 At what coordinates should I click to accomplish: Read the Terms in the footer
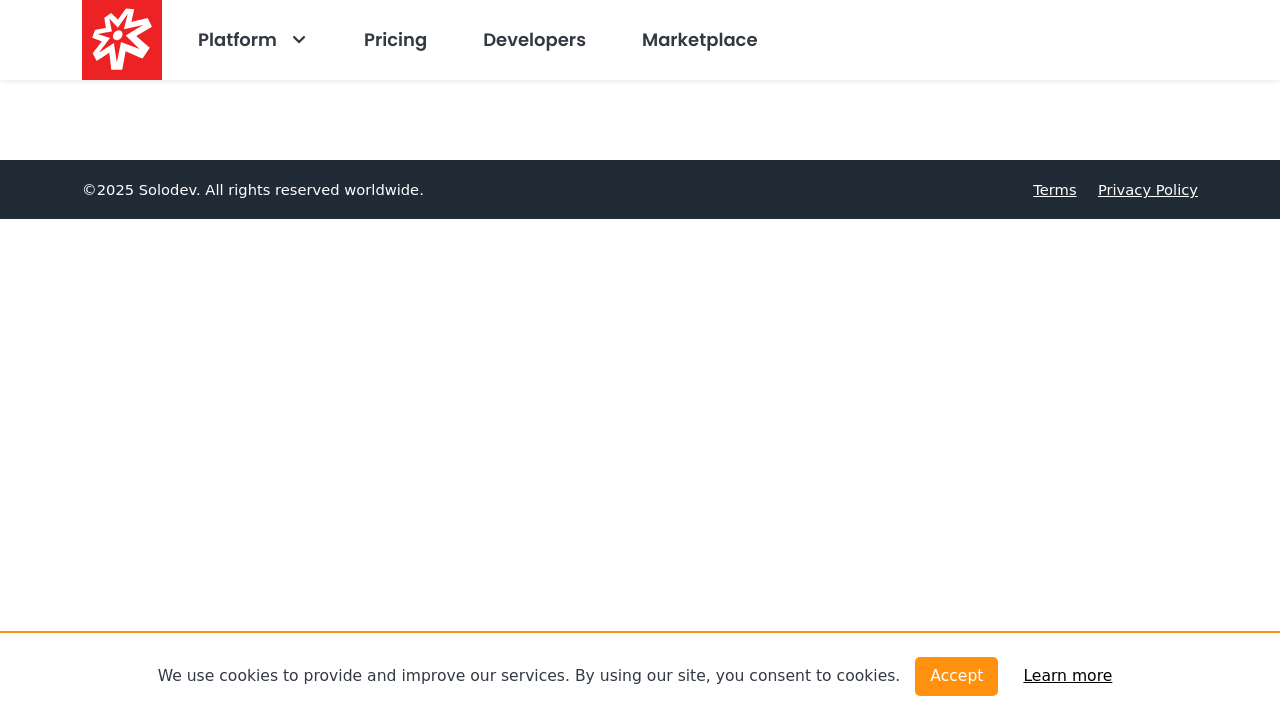[x=1054, y=188]
